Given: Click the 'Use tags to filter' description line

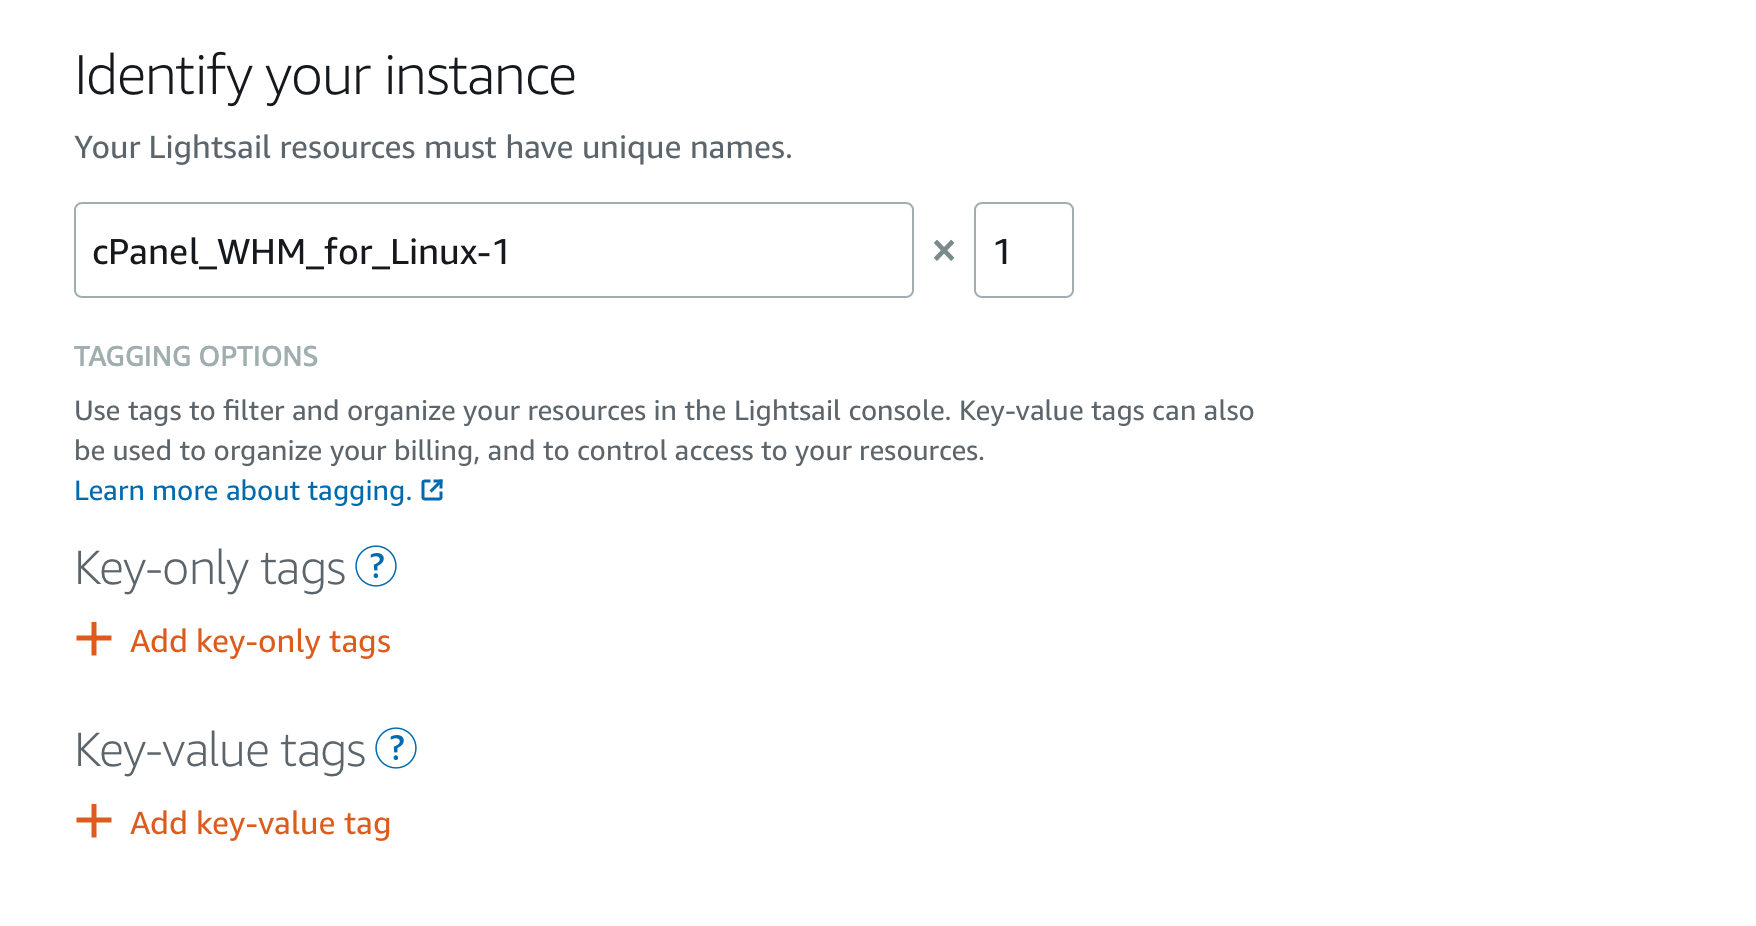Looking at the screenshot, I should point(400,411).
